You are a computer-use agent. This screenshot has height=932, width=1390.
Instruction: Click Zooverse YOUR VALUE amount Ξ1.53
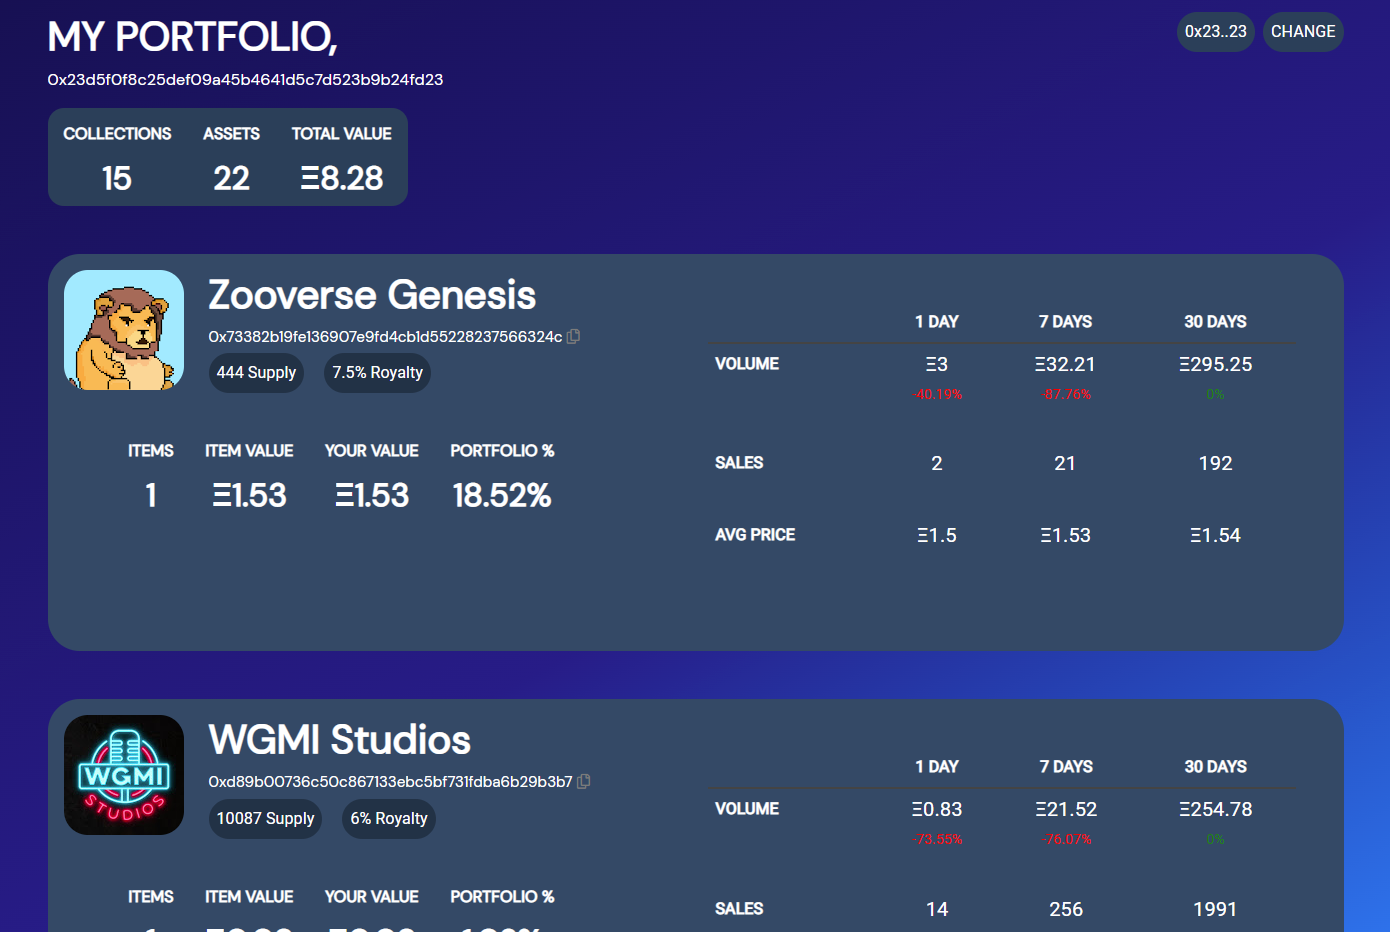coord(372,495)
